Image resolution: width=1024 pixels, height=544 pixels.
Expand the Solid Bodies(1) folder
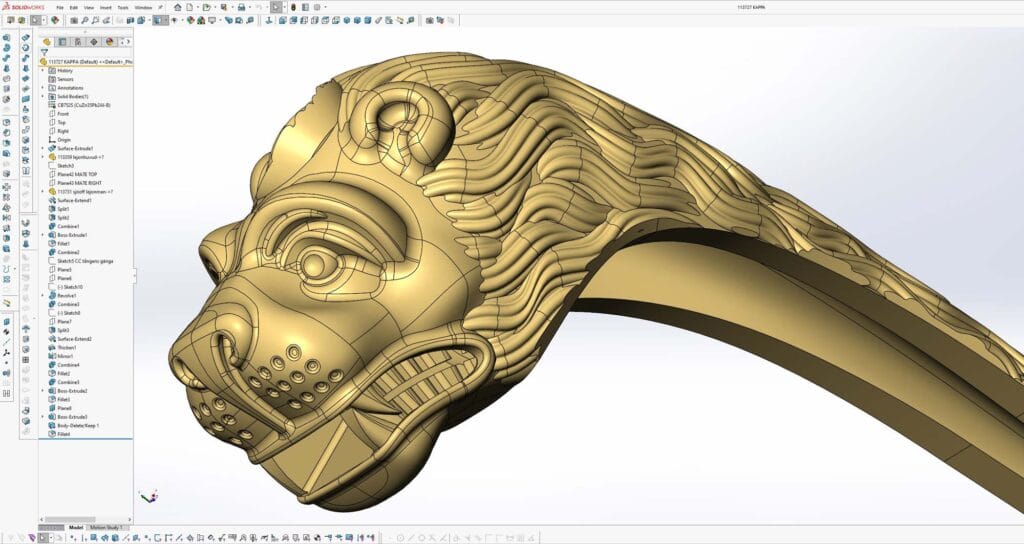coord(42,96)
